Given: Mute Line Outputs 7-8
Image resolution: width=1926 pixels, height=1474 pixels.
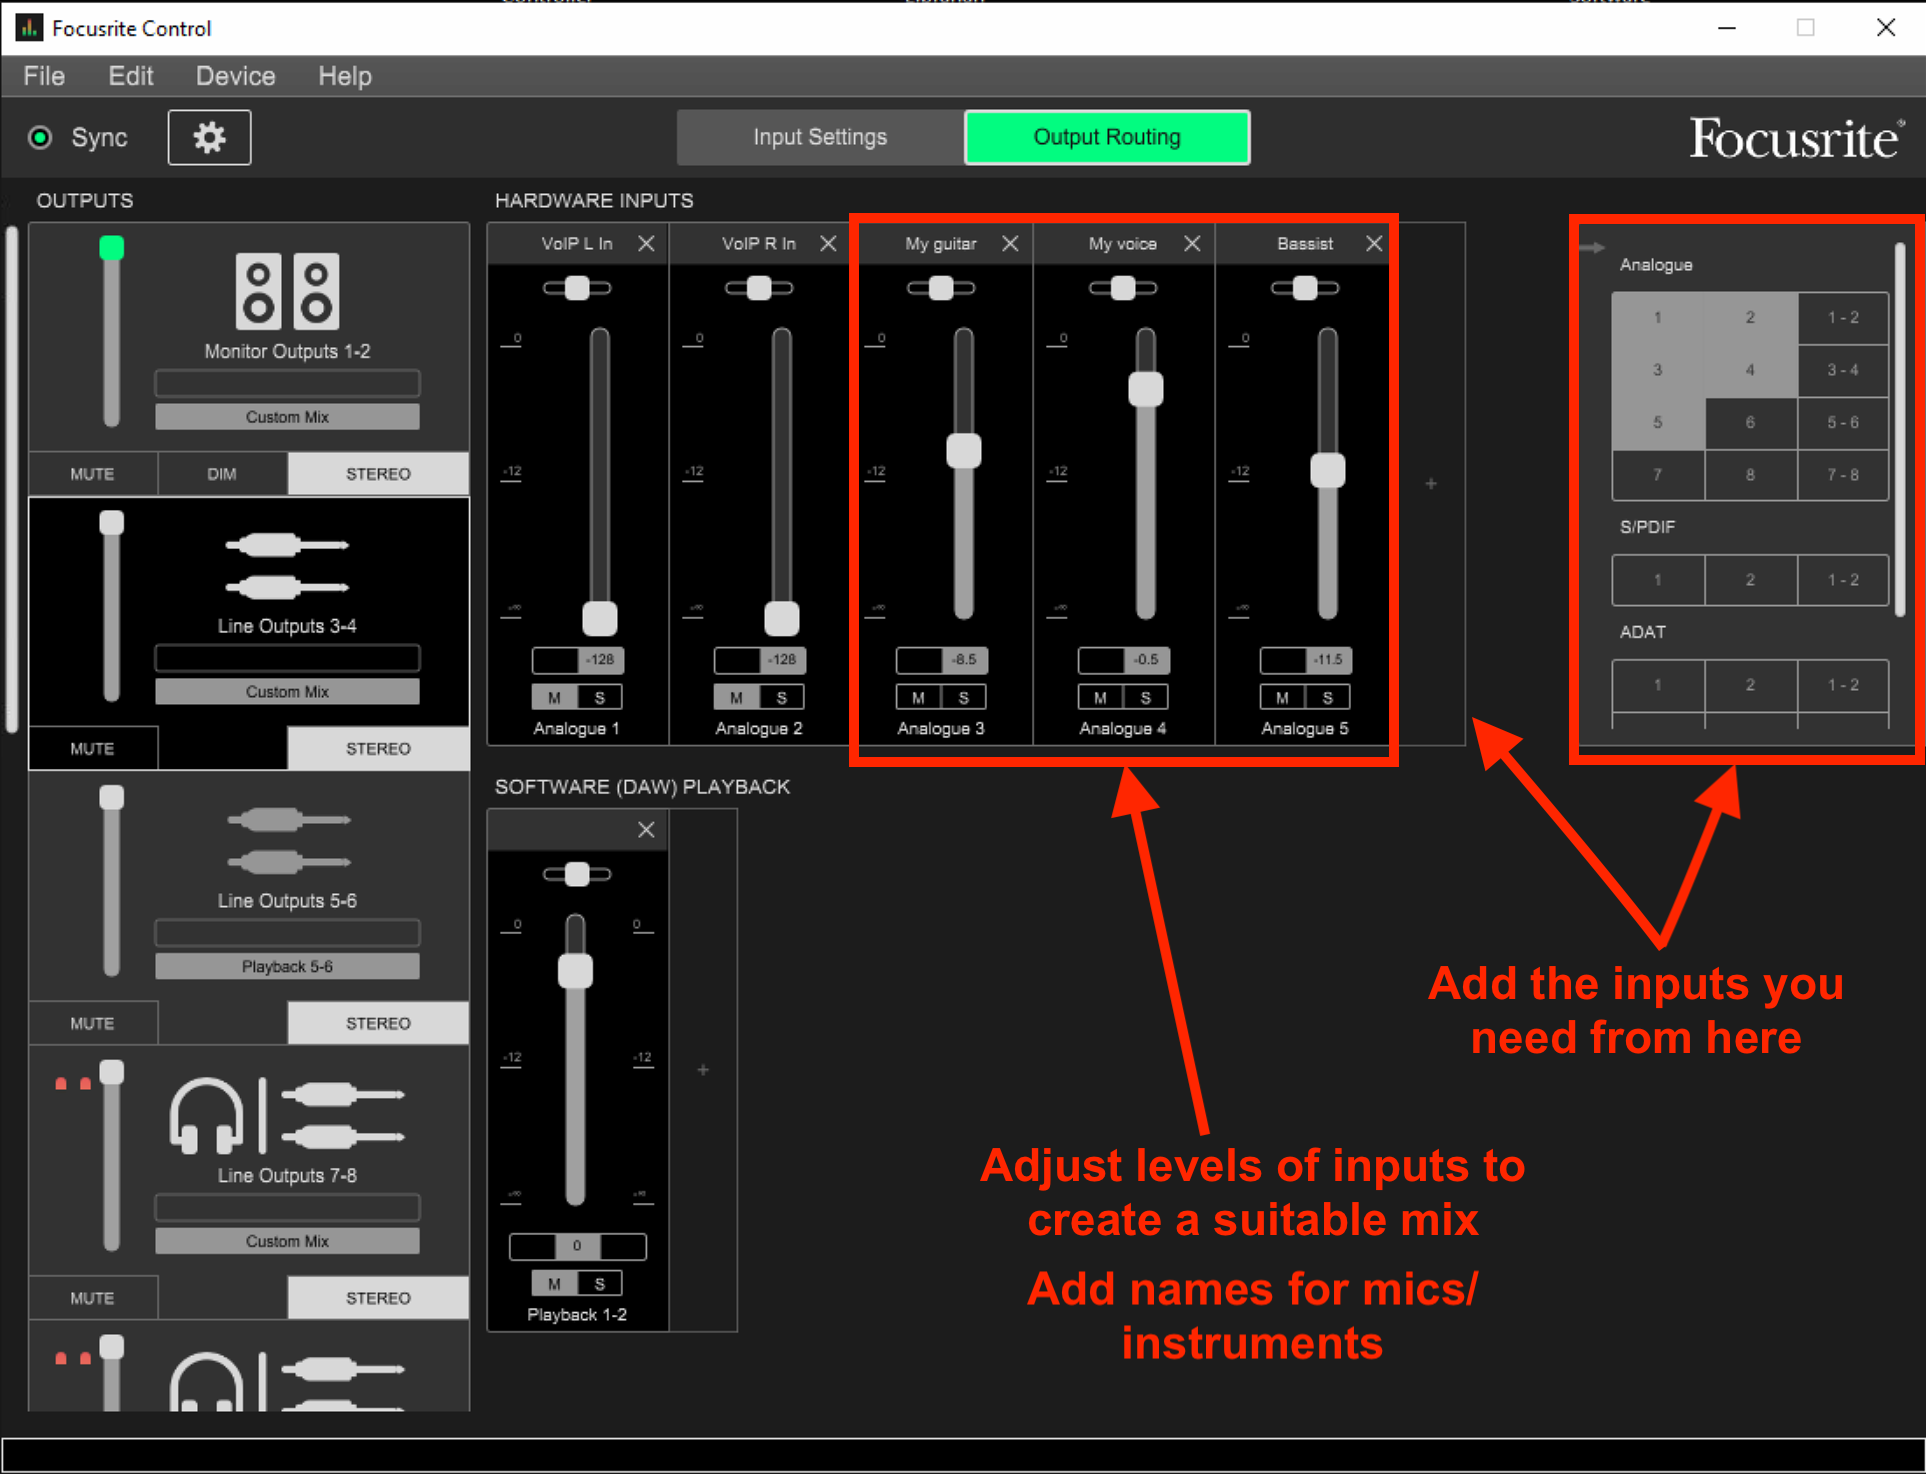Looking at the screenshot, I should [x=92, y=1299].
